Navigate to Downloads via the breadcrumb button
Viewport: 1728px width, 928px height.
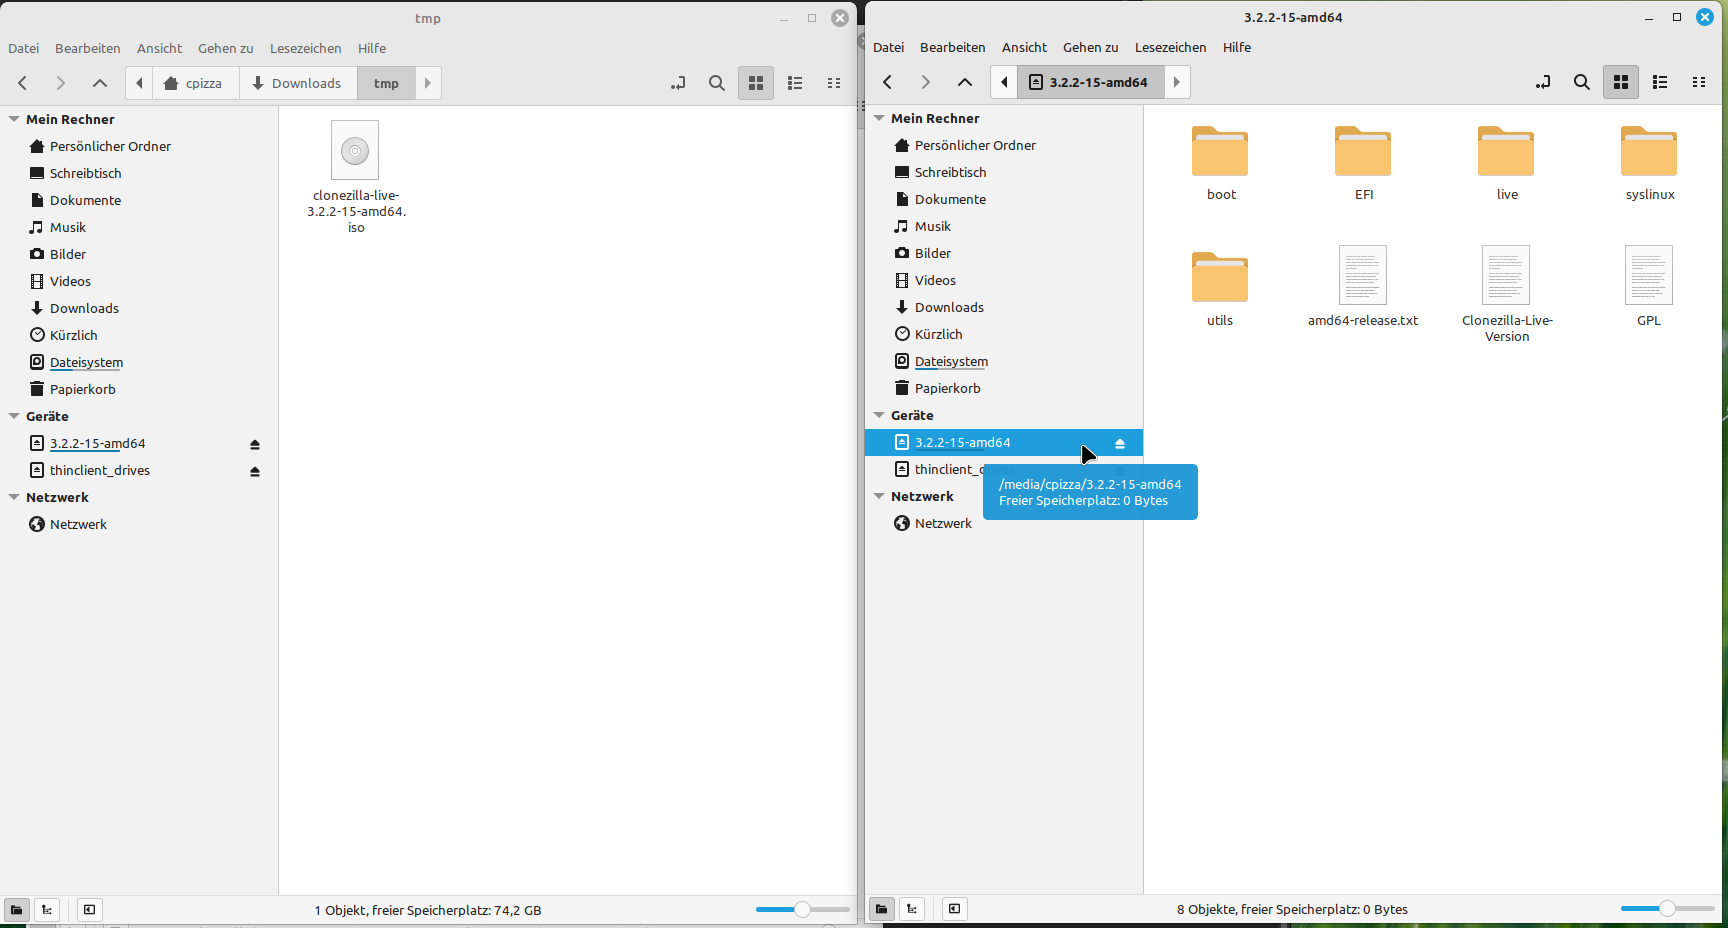tap(297, 83)
